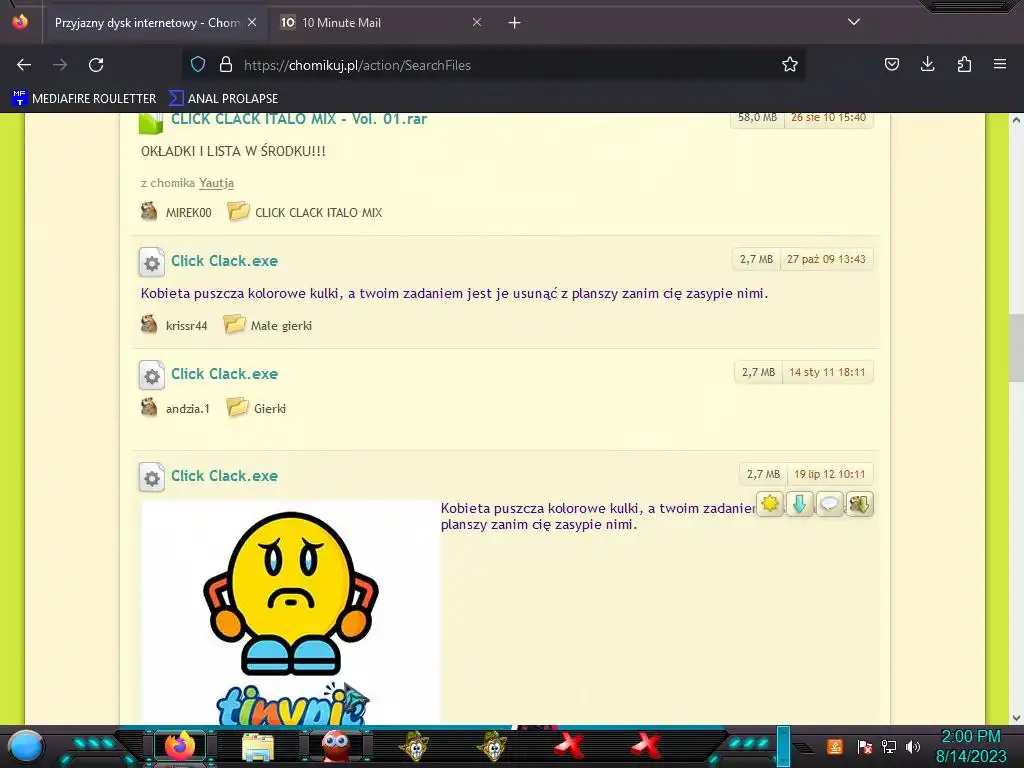Open the Firefox downloads panel
Screen dimensions: 1024x768
click(x=927, y=64)
